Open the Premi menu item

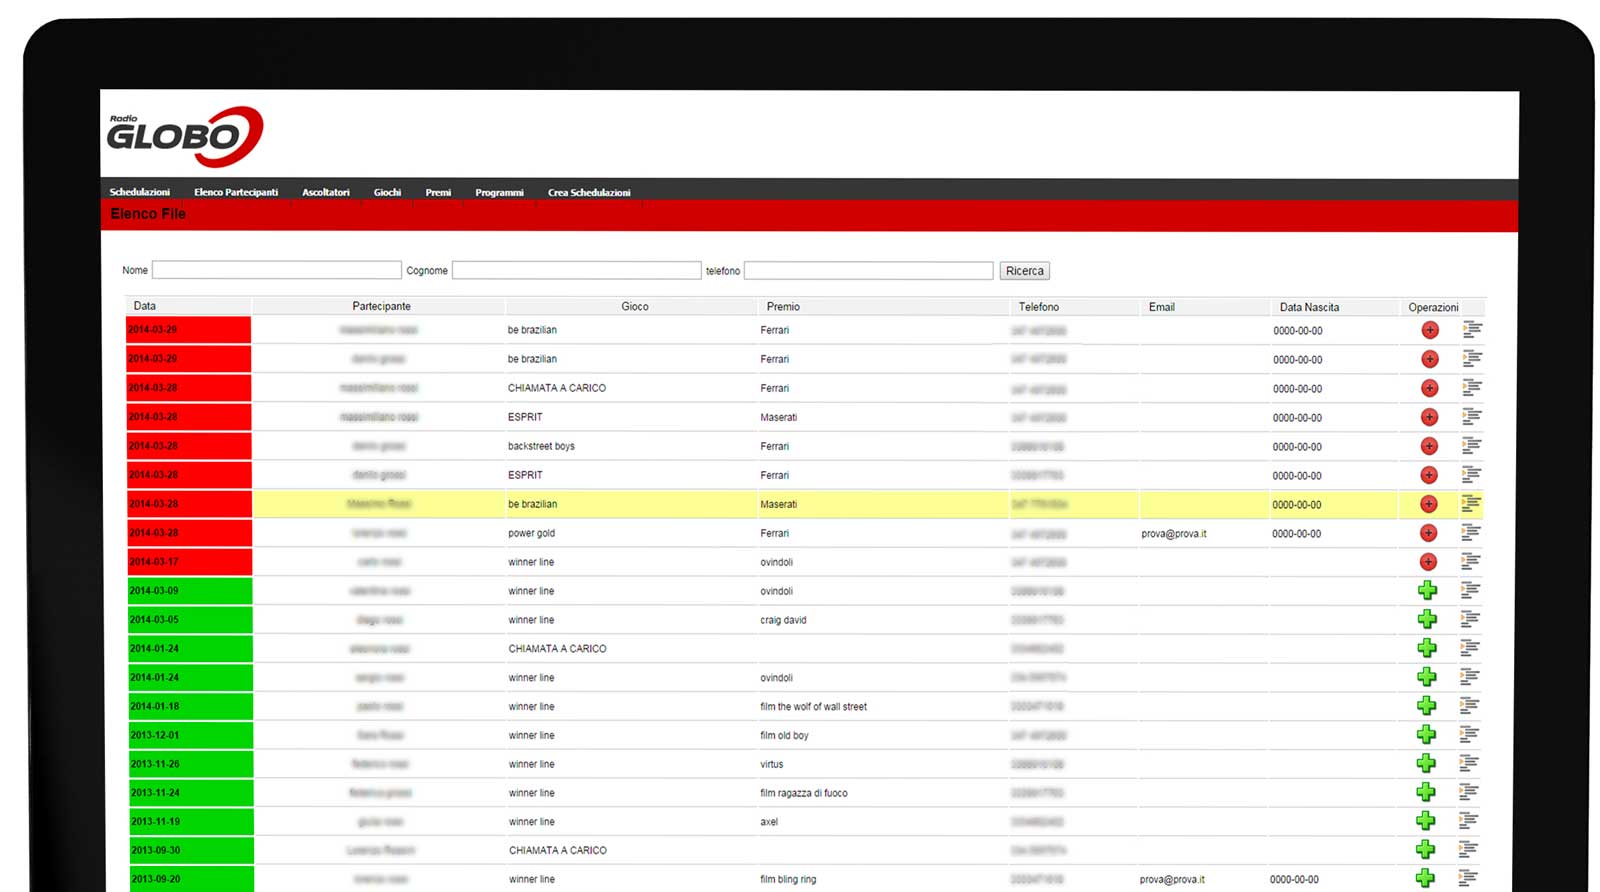click(x=438, y=192)
